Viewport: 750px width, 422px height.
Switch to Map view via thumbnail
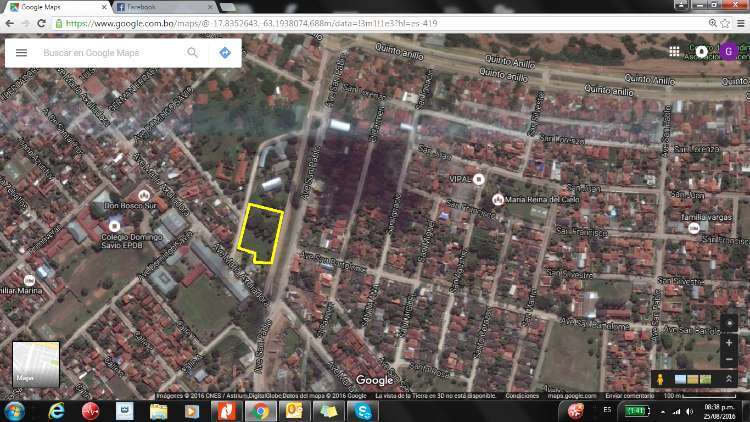36,364
